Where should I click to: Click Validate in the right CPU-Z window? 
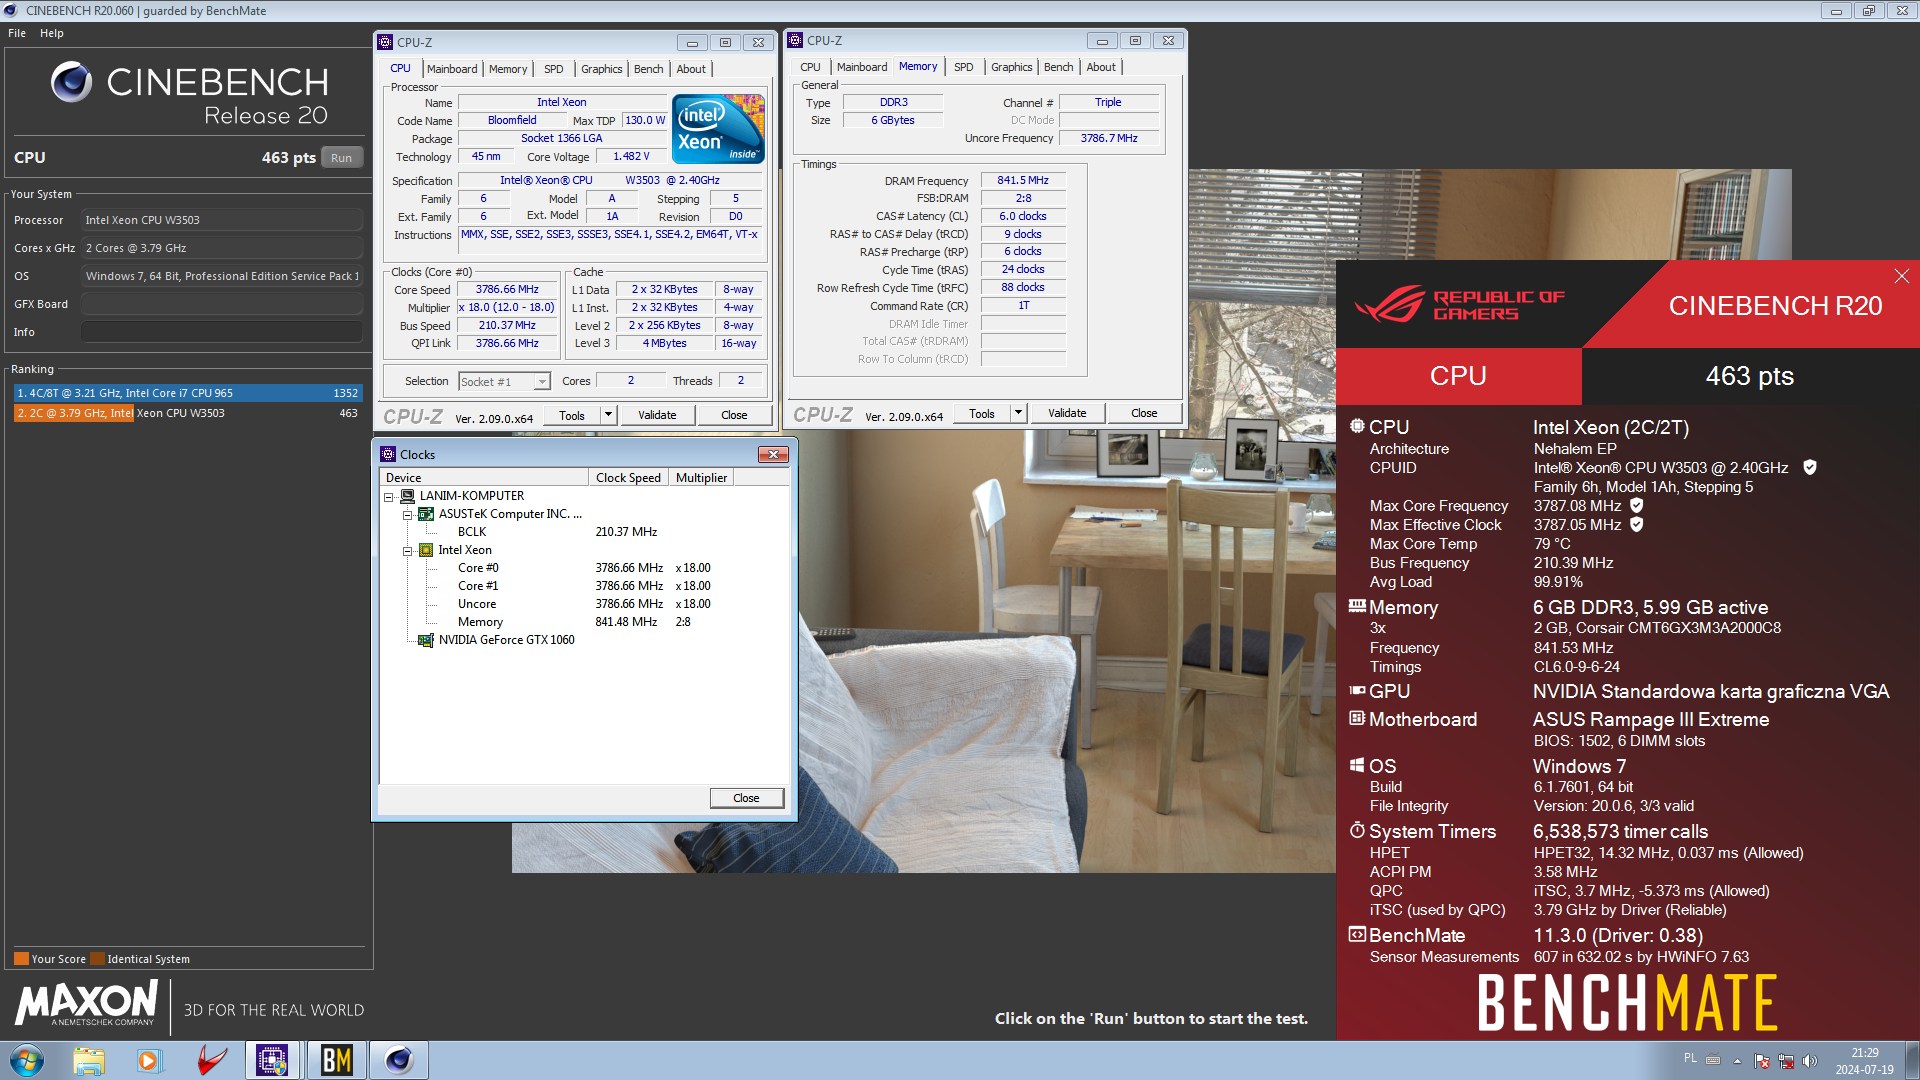pyautogui.click(x=1067, y=413)
